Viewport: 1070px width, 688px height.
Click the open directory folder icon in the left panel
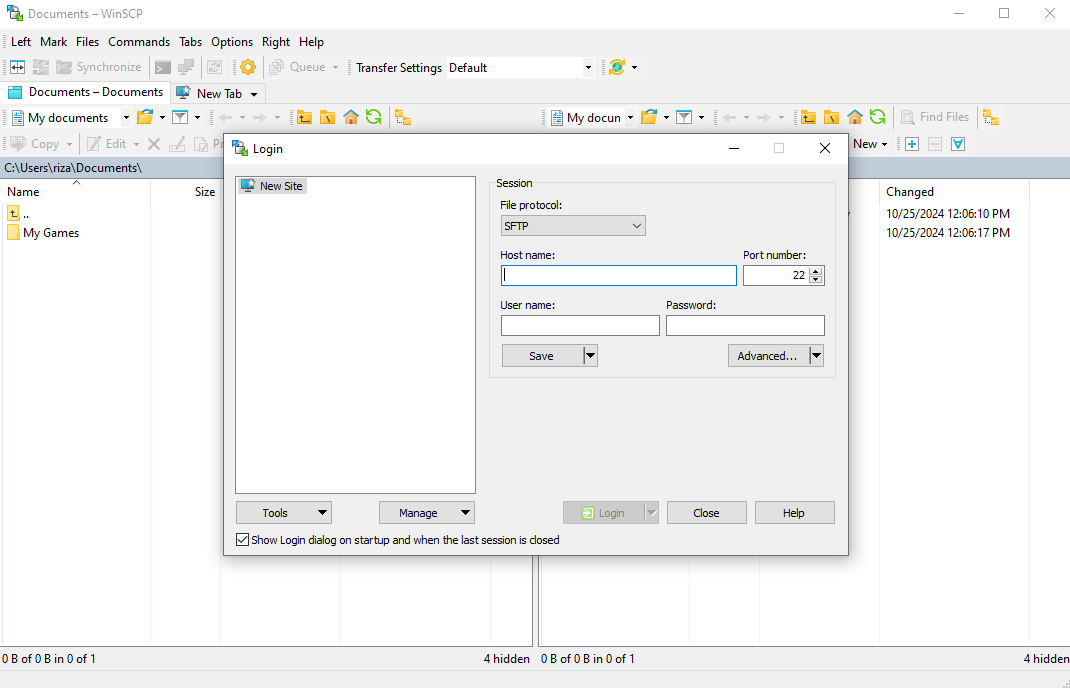[x=145, y=117]
